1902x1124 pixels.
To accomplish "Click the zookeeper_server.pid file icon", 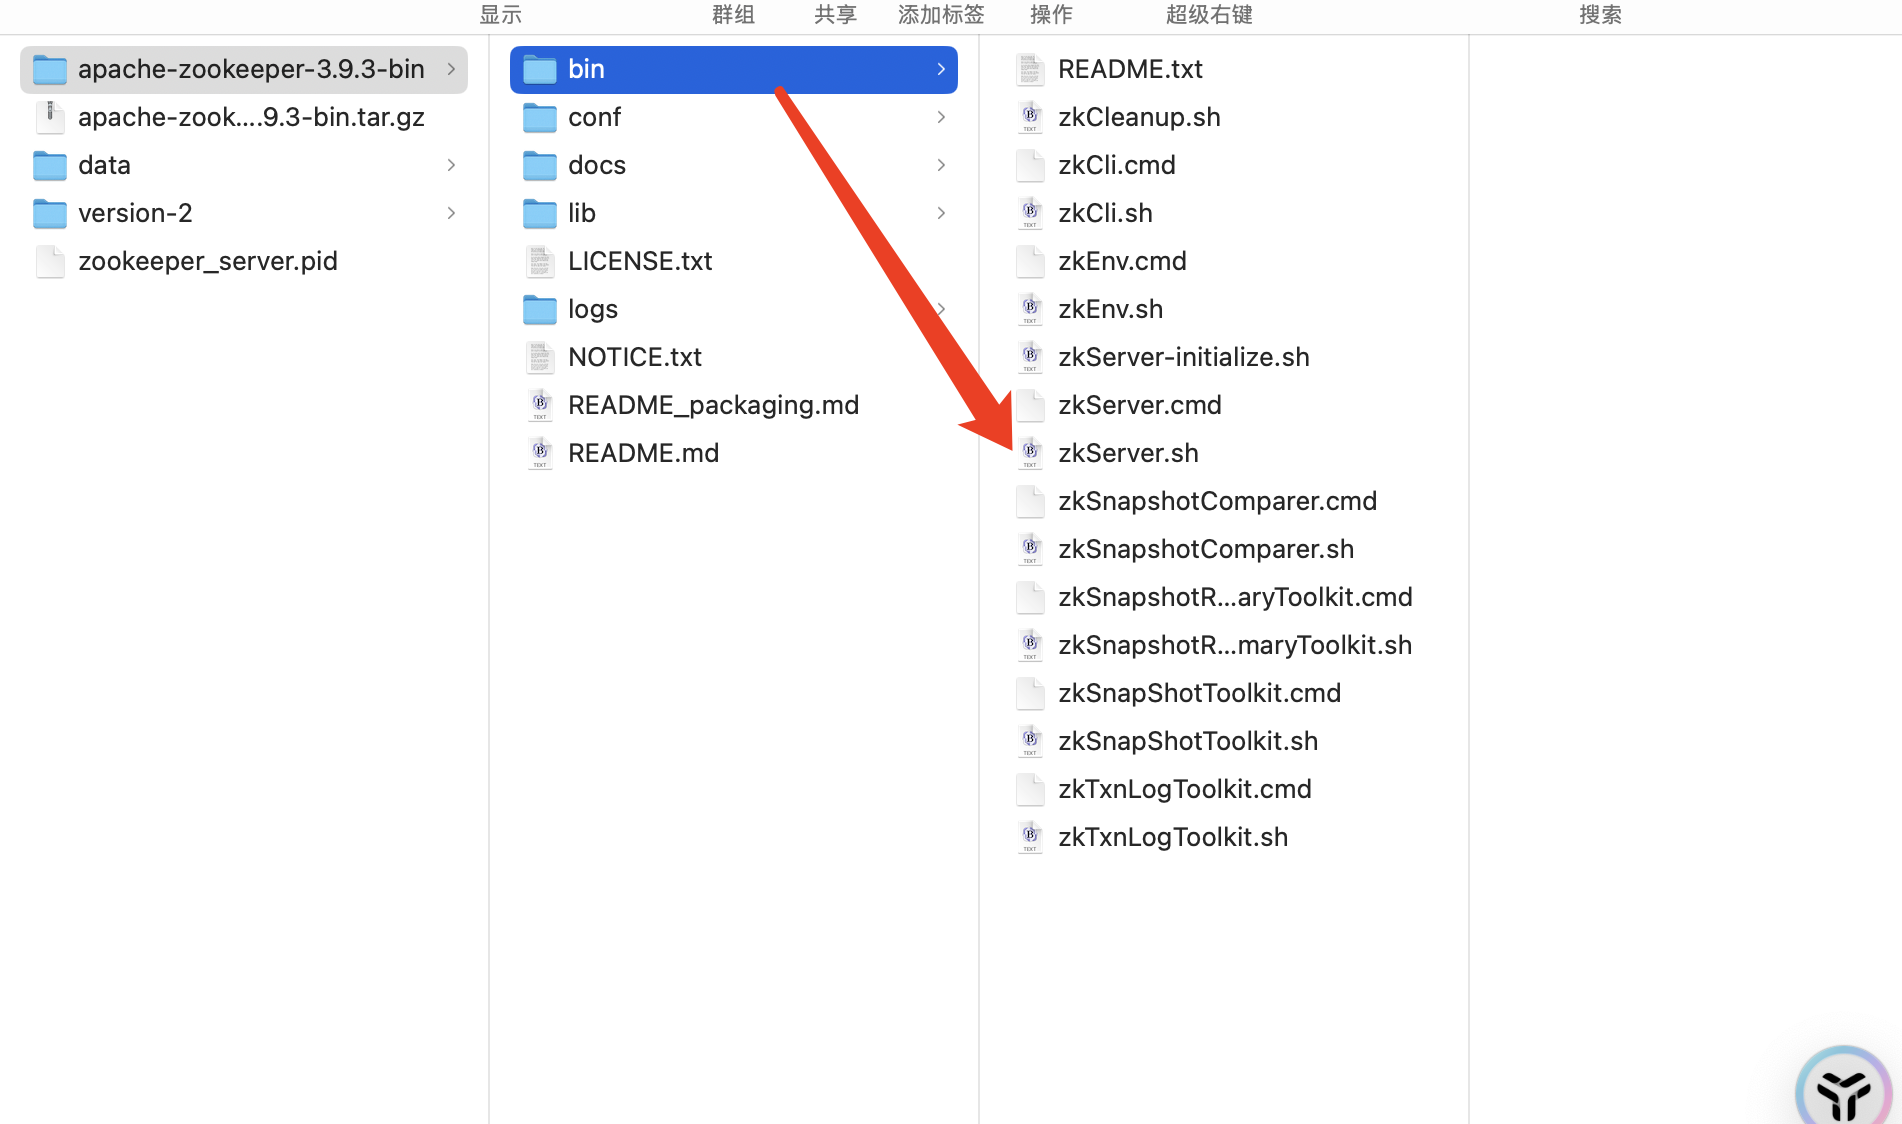I will click(49, 262).
